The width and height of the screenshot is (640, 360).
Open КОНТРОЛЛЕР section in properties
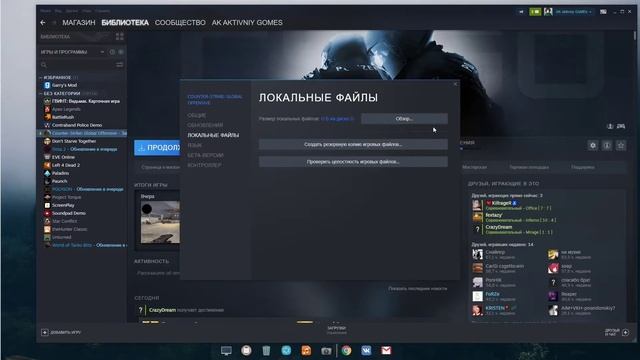204,165
